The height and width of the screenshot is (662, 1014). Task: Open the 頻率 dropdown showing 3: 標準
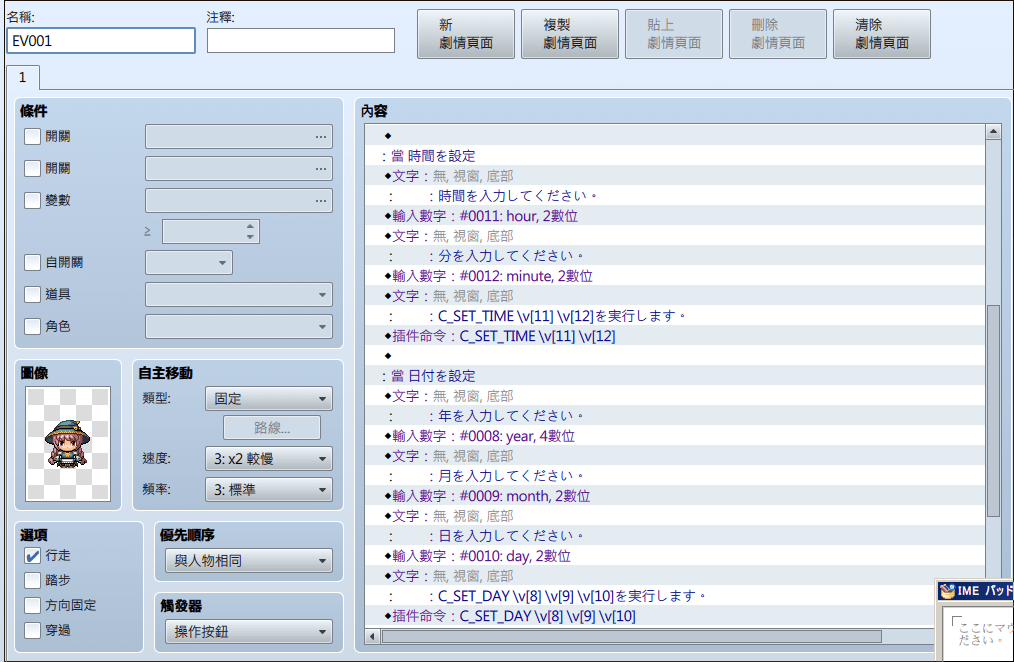point(269,490)
